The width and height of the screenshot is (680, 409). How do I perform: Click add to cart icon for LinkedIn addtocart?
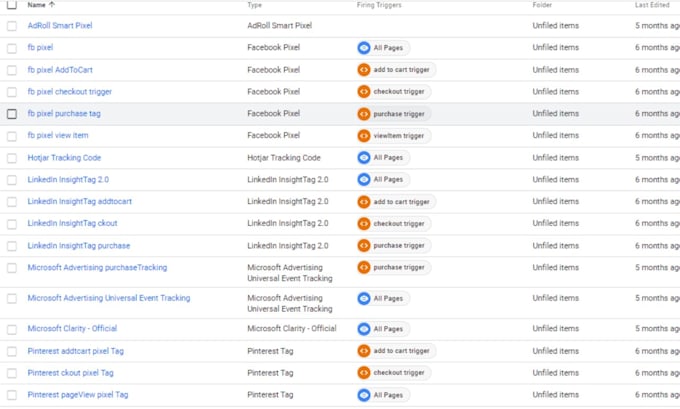point(364,202)
